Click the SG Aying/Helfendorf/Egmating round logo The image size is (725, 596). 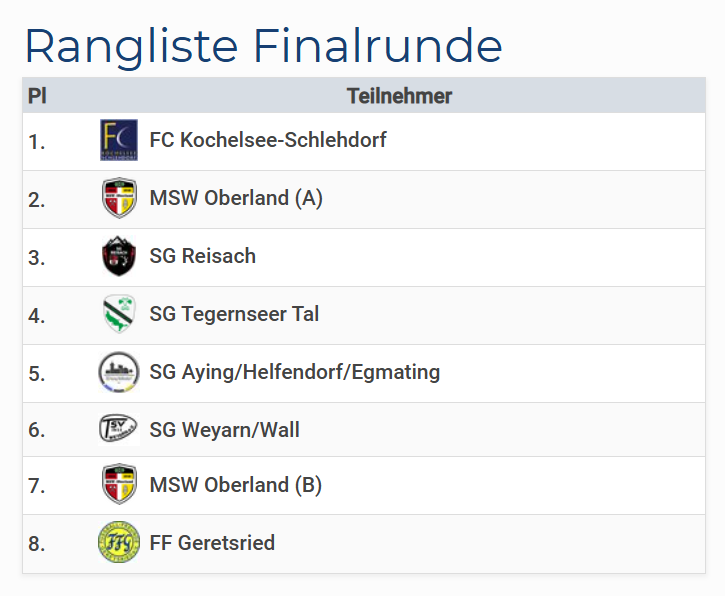pyautogui.click(x=119, y=373)
